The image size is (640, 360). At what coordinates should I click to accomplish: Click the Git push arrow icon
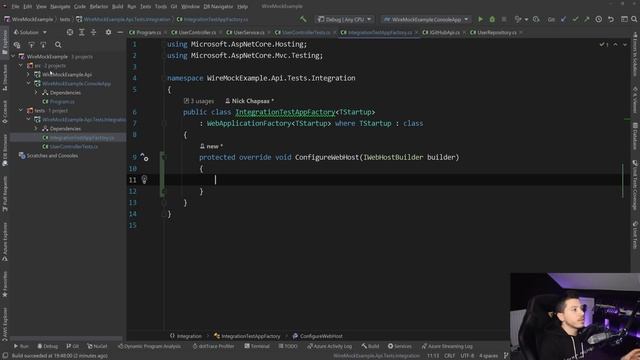pyautogui.click(x=587, y=19)
